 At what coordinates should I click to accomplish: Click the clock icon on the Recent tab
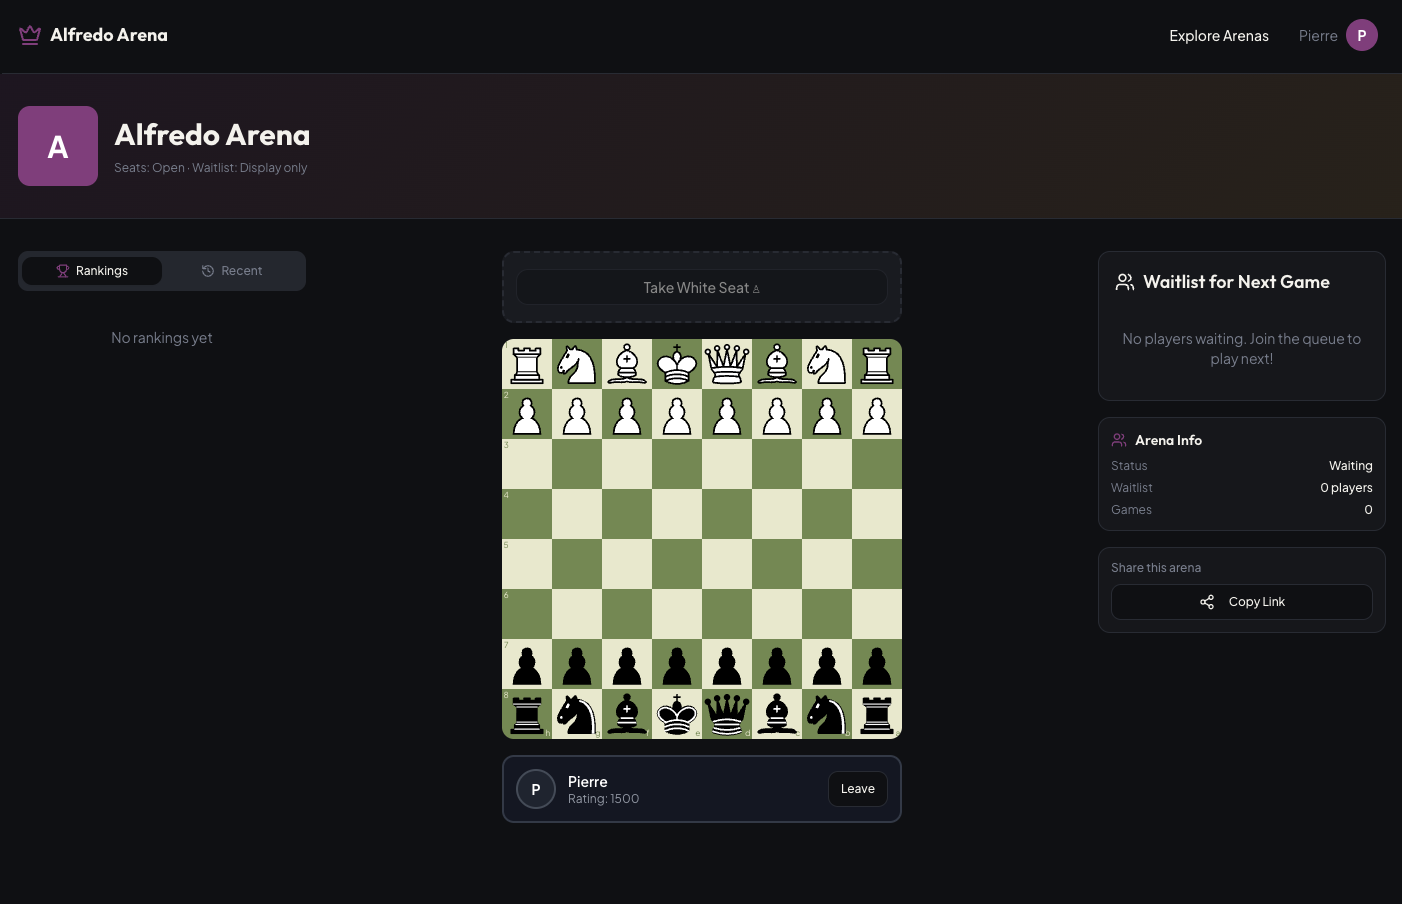pyautogui.click(x=207, y=270)
